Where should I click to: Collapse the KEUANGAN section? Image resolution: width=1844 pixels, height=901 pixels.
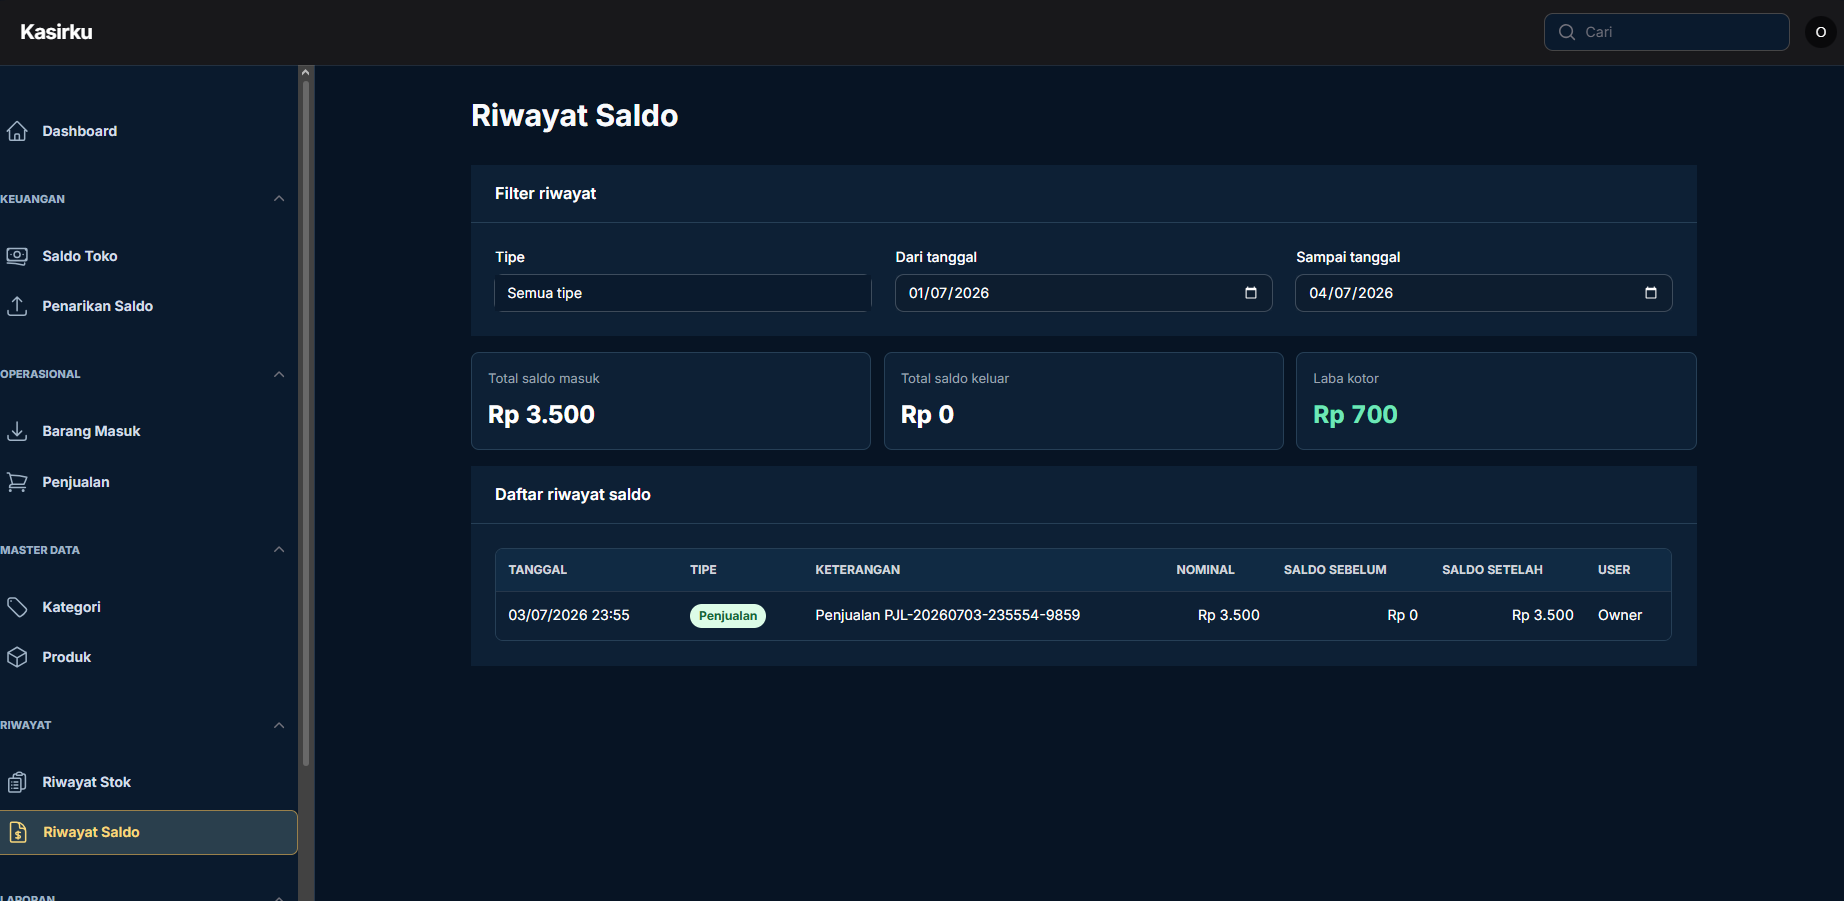(279, 199)
